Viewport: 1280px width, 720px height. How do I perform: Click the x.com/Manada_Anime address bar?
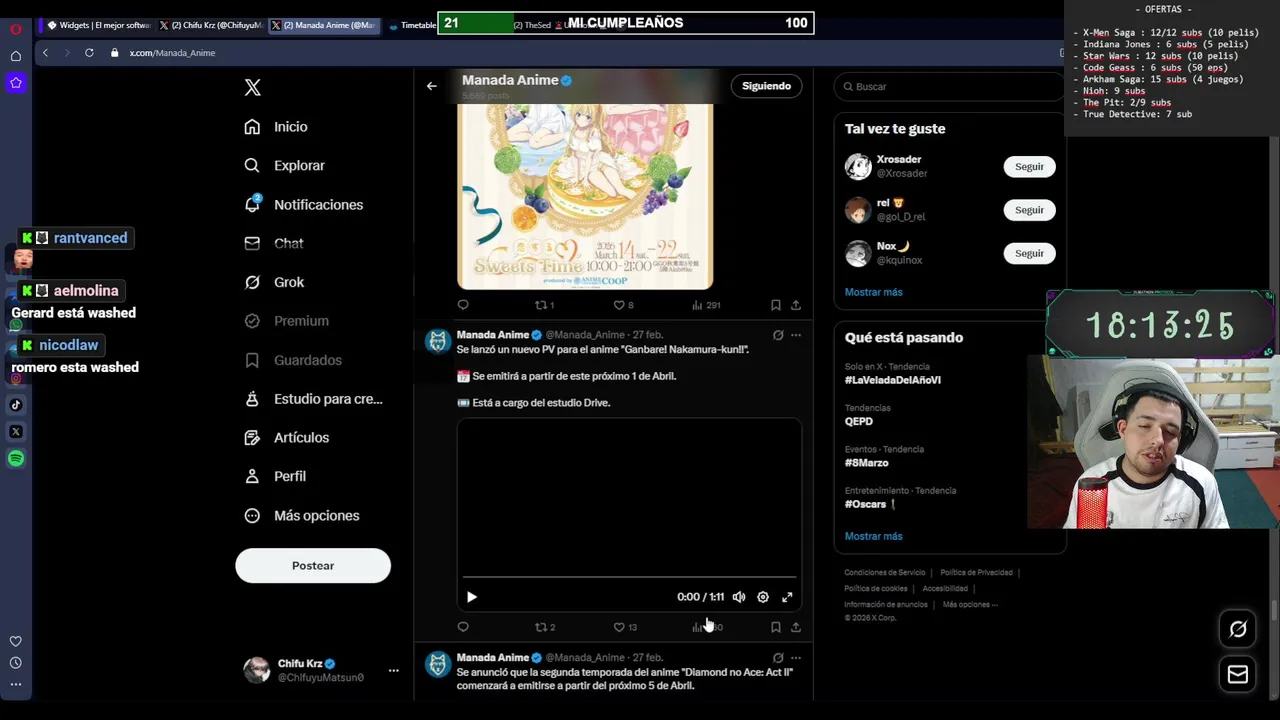pyautogui.click(x=172, y=53)
